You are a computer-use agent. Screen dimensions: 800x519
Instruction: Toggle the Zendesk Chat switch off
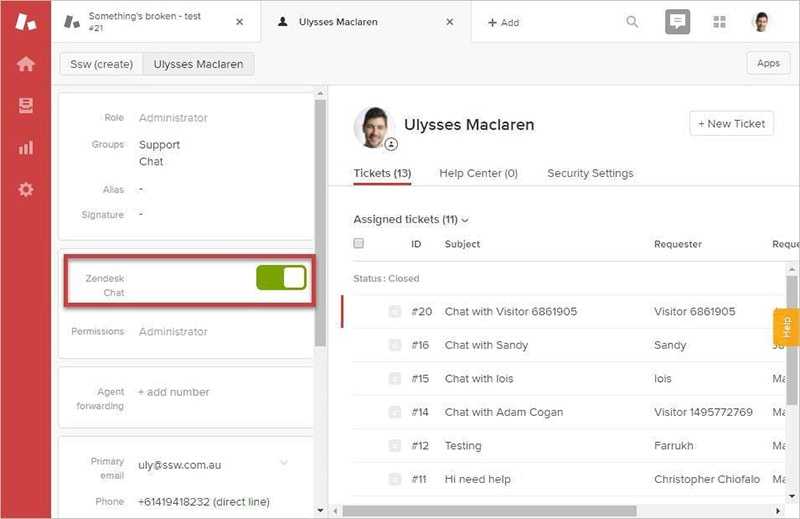click(x=281, y=278)
